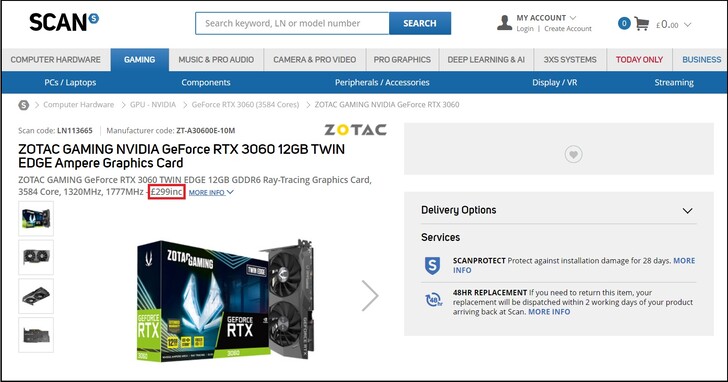Click scan code LN113665

[x=75, y=131]
